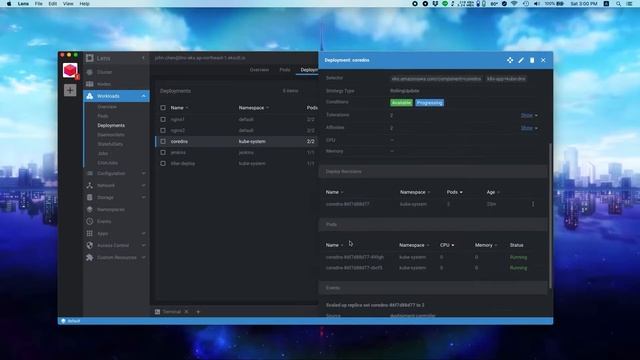The width and height of the screenshot is (640, 360).
Task: Click the Progressing condition badge
Action: click(x=430, y=103)
